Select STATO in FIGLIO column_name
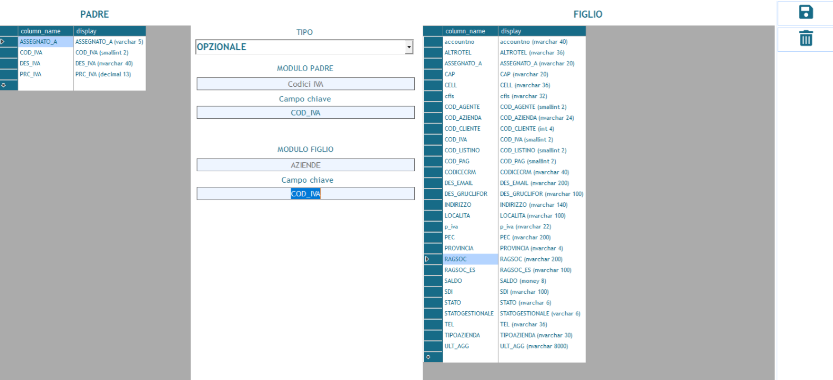 [x=471, y=302]
